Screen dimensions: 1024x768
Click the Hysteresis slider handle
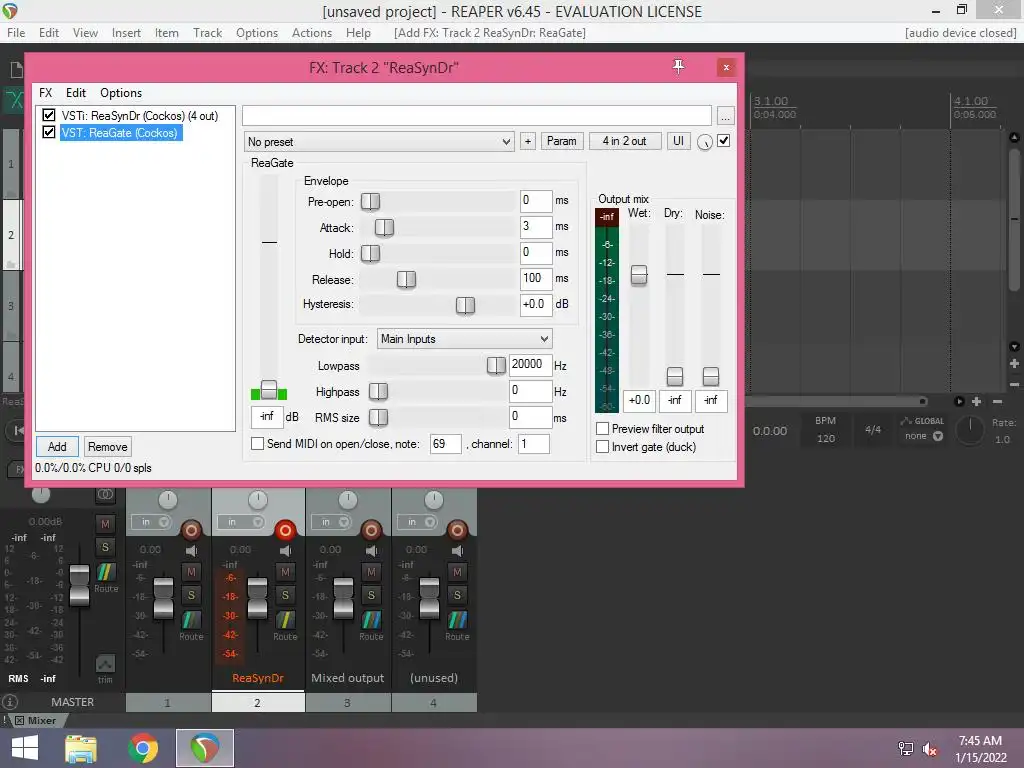[465, 305]
